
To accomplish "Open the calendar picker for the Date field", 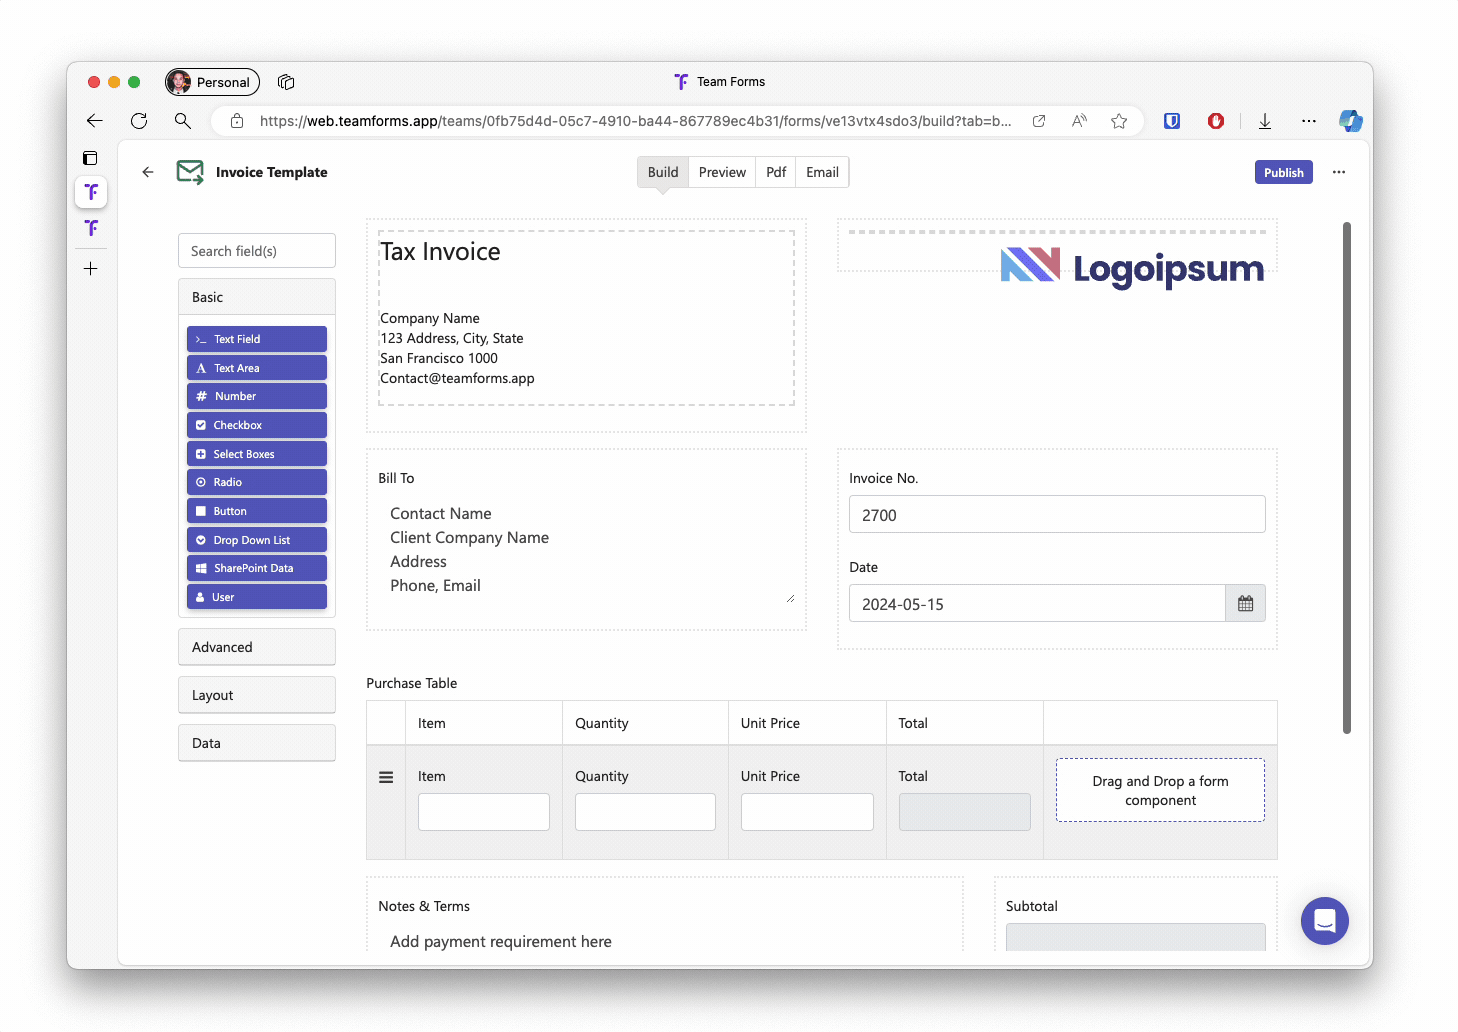I will pyautogui.click(x=1245, y=604).
